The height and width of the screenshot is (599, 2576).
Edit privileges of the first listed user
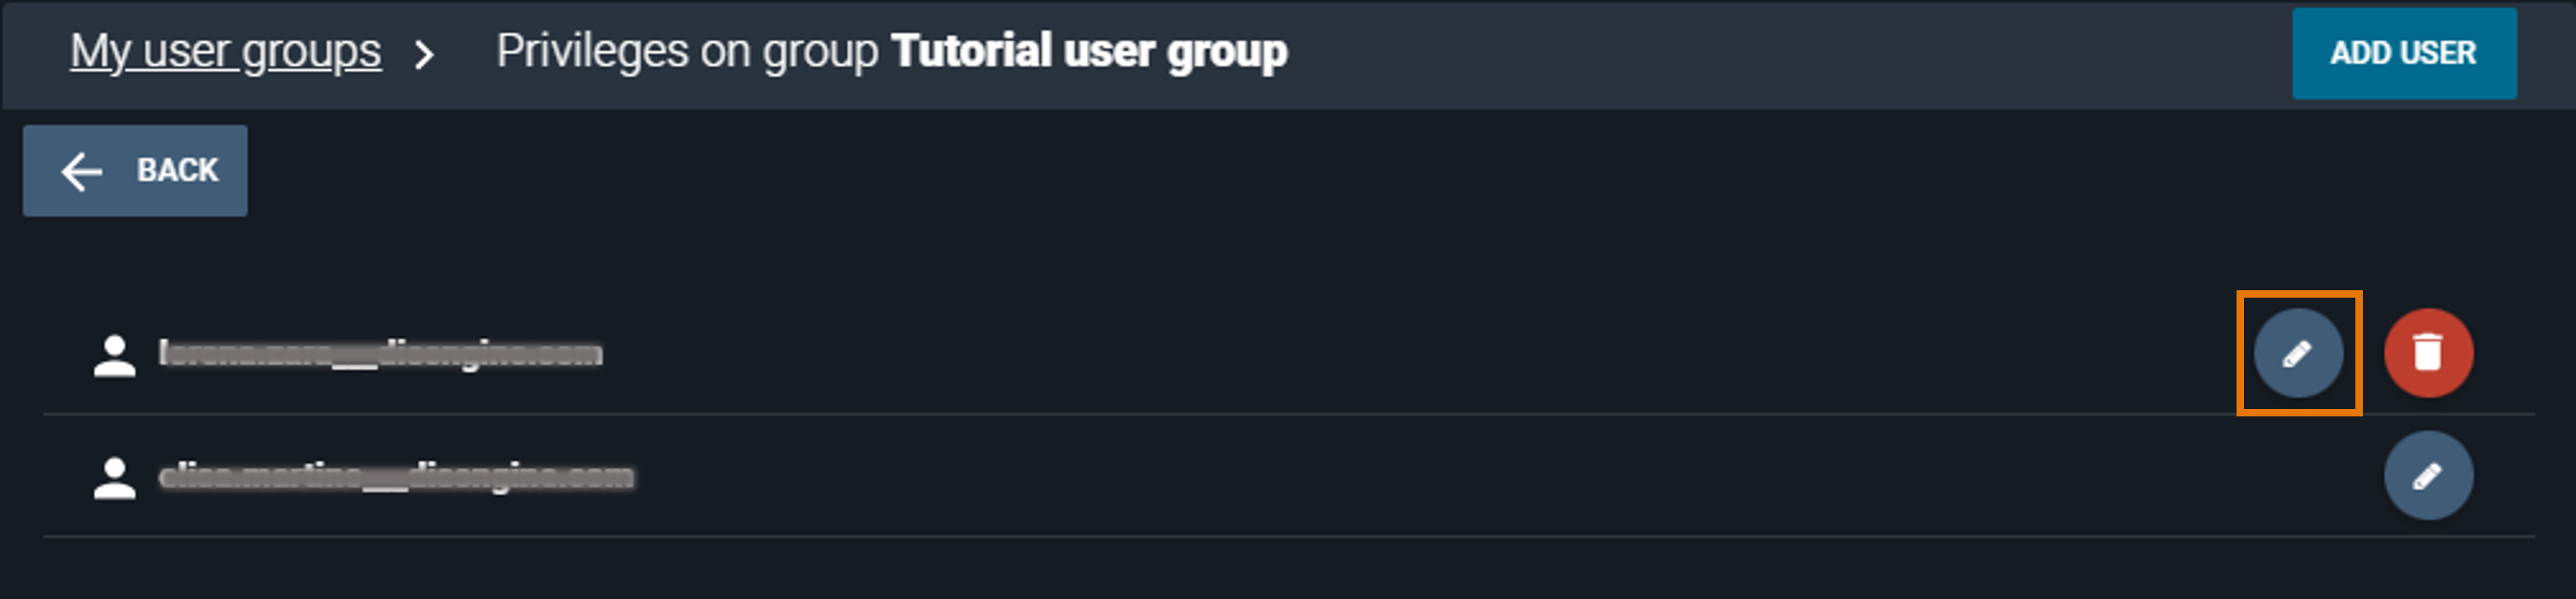tap(2298, 353)
